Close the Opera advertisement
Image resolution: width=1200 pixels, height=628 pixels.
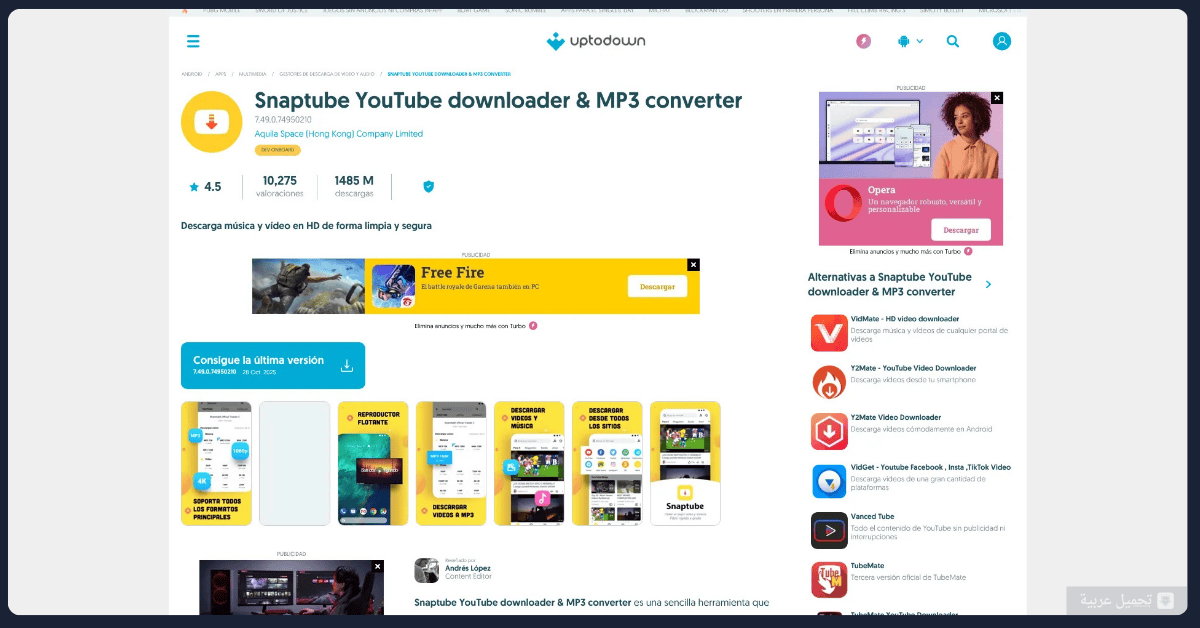pyautogui.click(x=997, y=98)
